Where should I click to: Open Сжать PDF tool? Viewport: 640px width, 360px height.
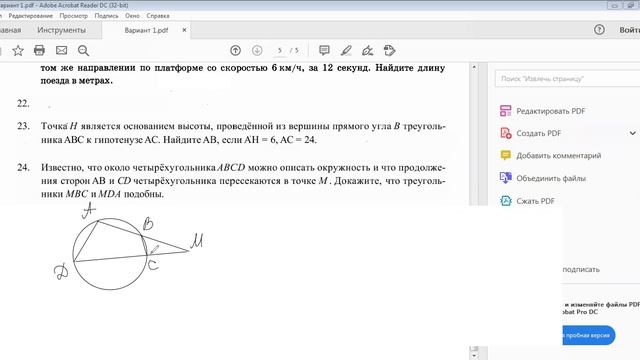pyautogui.click(x=536, y=201)
